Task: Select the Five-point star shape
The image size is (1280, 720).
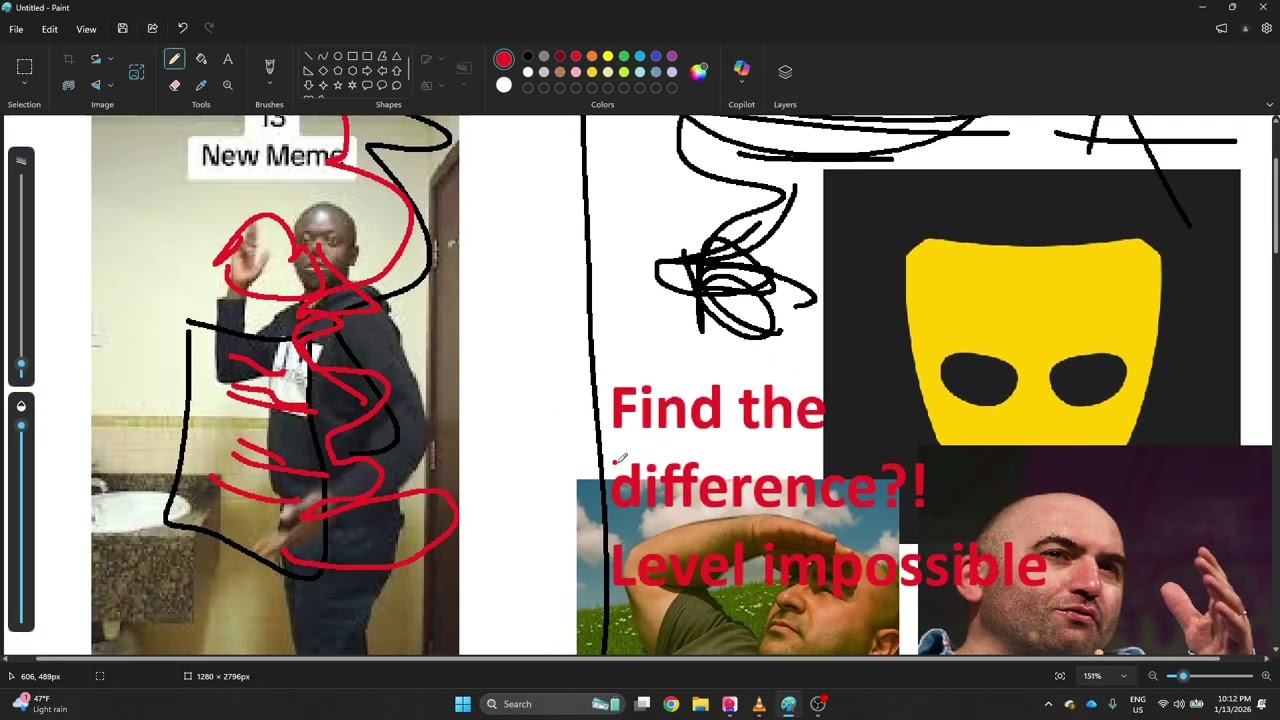Action: pos(338,85)
